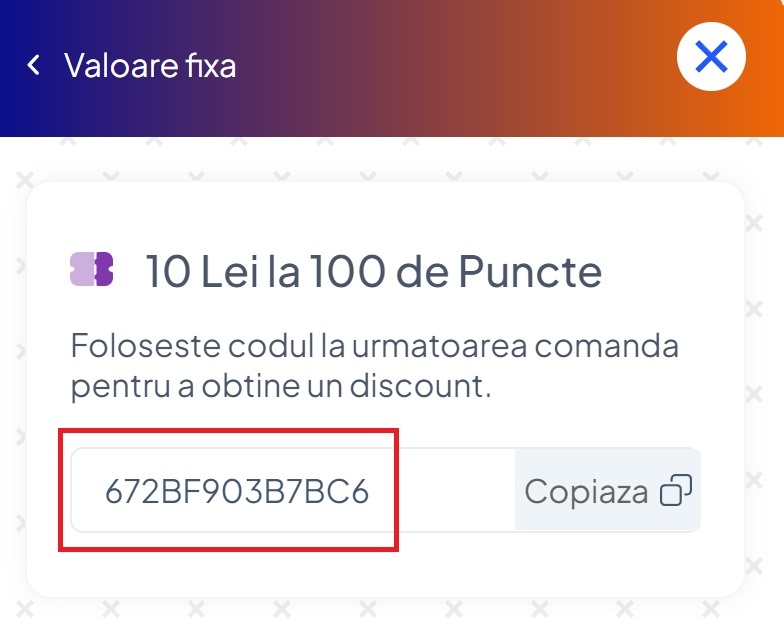Click the gradient header bar center
The image size is (784, 619).
(x=392, y=68)
